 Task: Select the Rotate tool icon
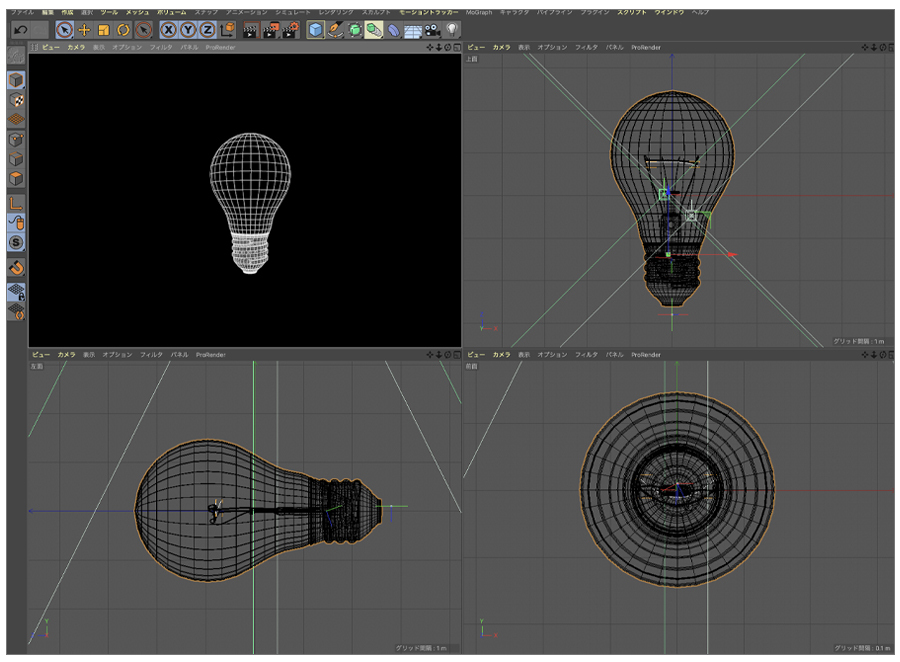(x=123, y=30)
